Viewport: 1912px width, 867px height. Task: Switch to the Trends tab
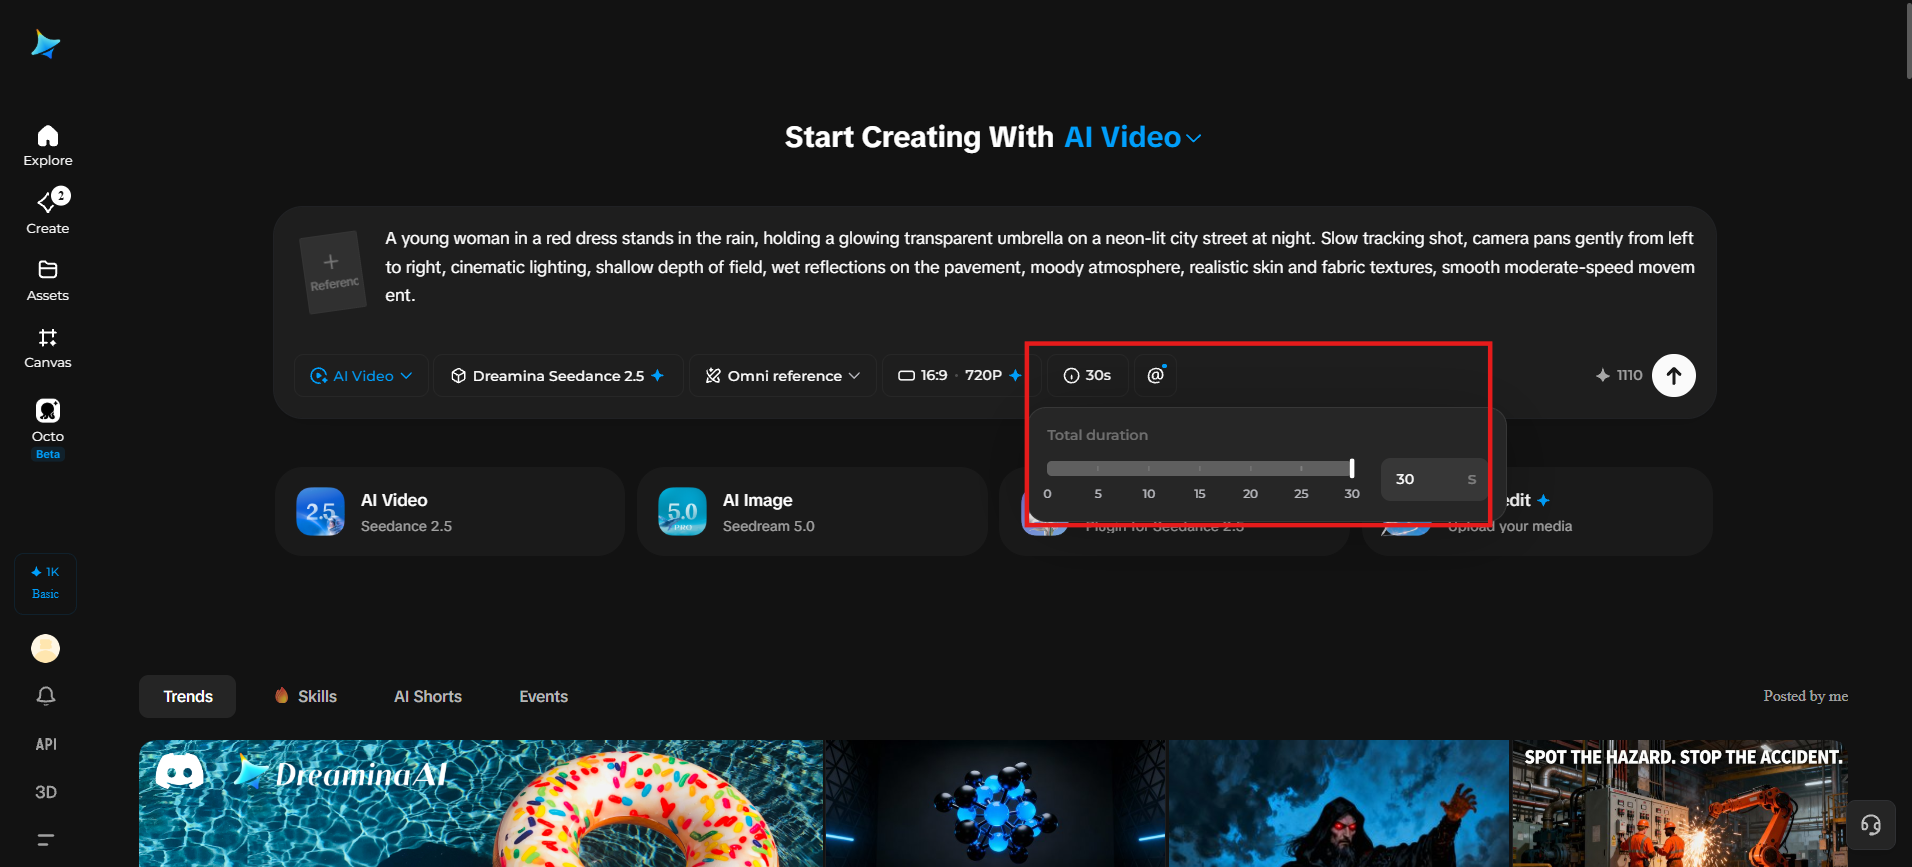(188, 697)
